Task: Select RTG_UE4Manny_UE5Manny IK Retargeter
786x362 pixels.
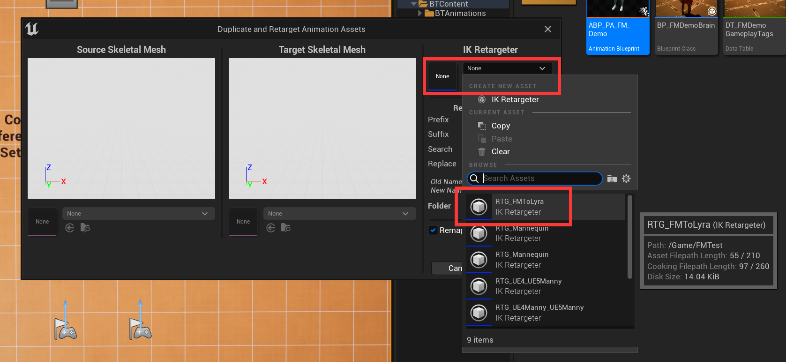Action: (545, 312)
